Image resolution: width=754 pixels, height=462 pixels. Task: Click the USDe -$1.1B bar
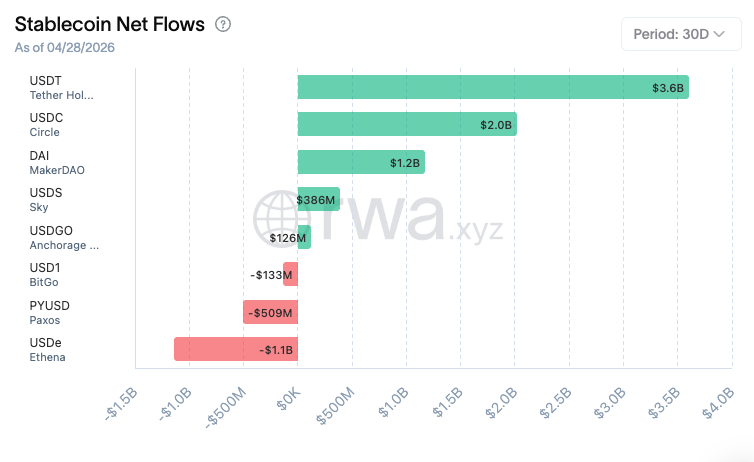[x=235, y=349]
